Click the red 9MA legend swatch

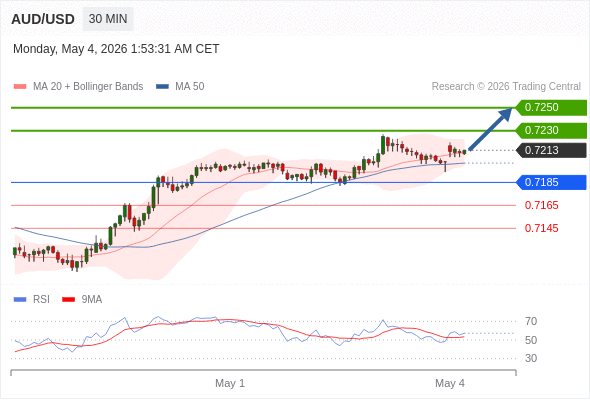pyautogui.click(x=68, y=300)
